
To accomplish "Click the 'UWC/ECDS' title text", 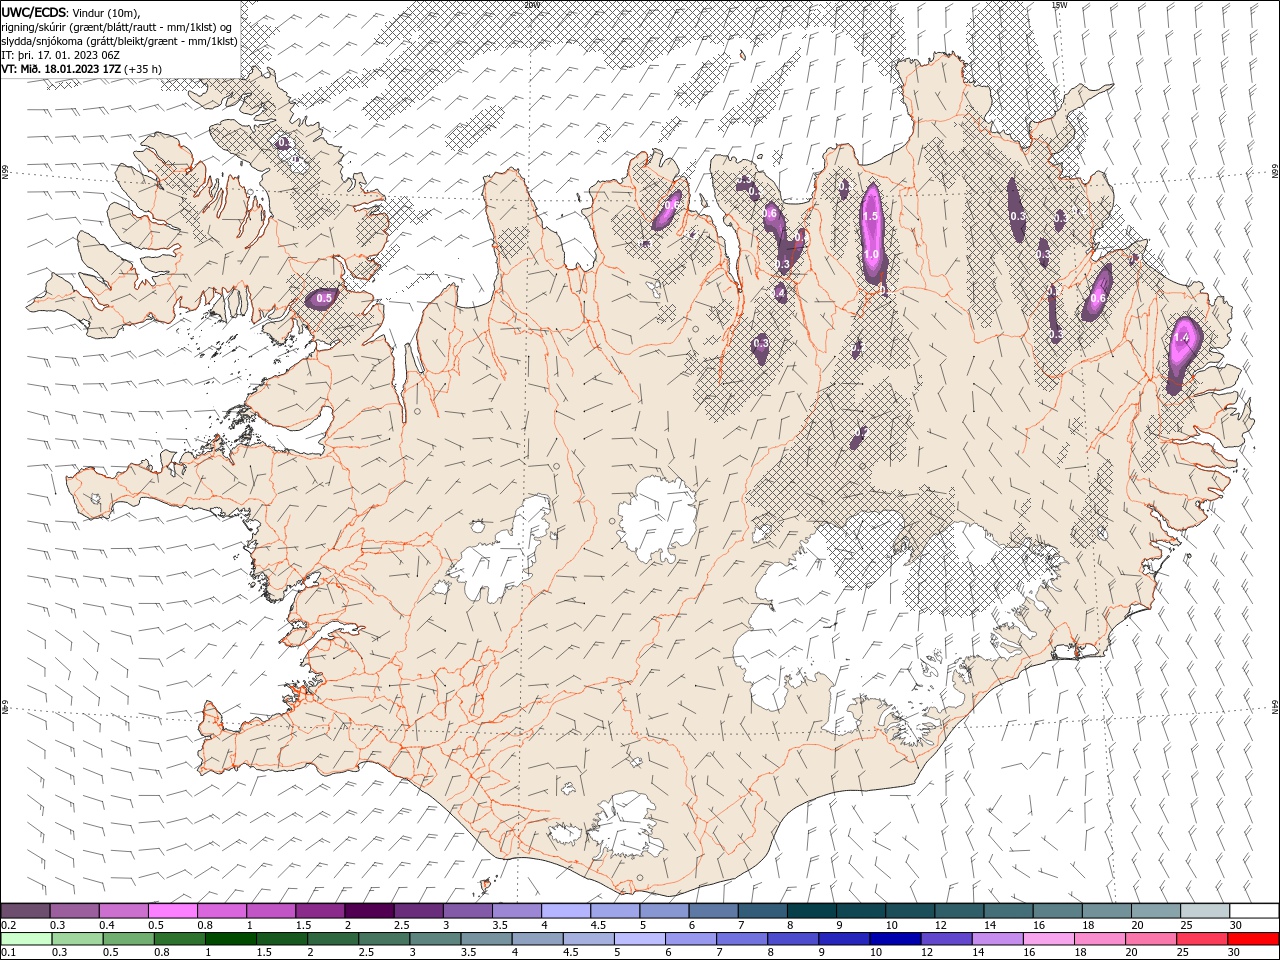I will [x=34, y=12].
